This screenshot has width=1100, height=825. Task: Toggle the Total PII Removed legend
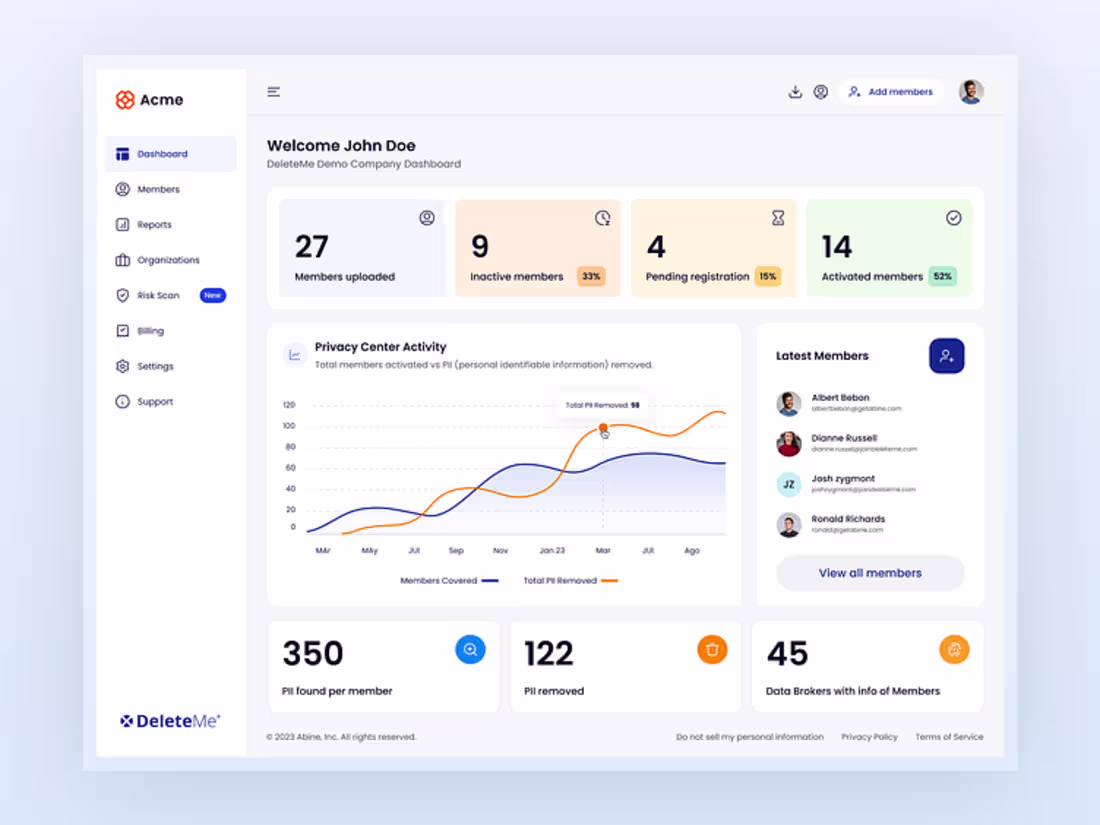point(570,580)
